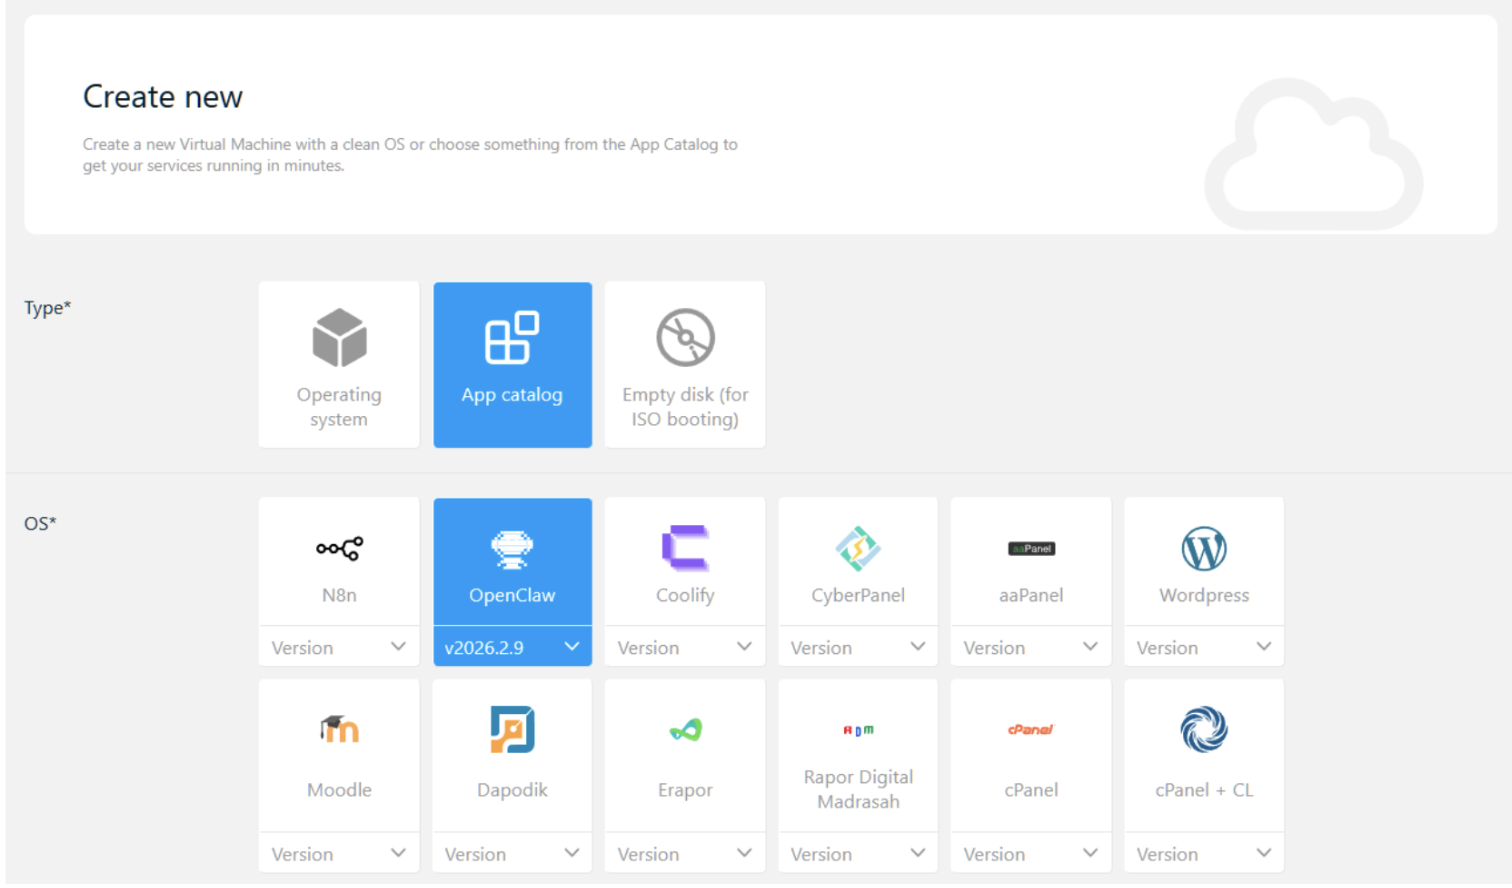
Task: Choose the CyberPanel app icon
Action: click(x=858, y=548)
